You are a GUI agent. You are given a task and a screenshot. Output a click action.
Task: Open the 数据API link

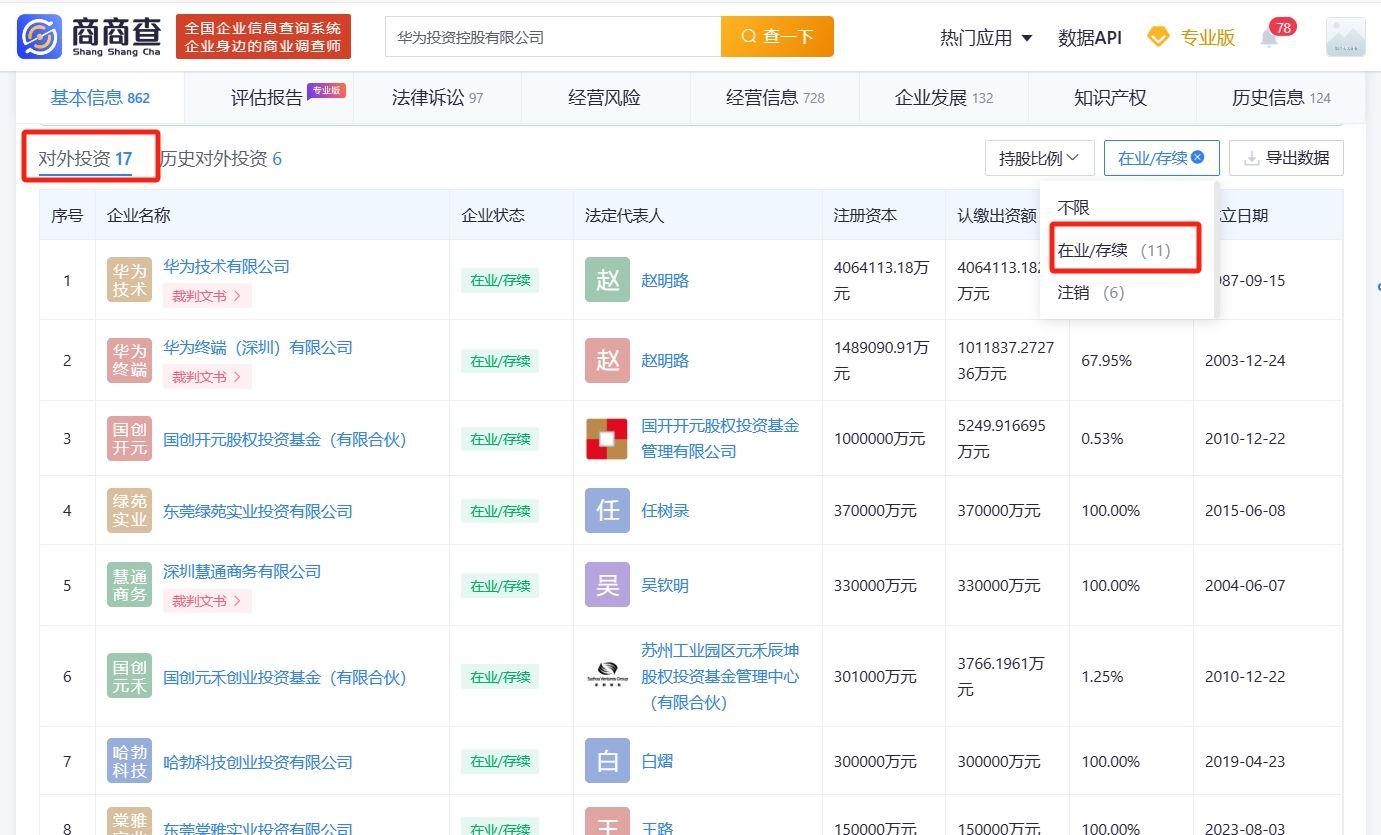coord(1090,38)
